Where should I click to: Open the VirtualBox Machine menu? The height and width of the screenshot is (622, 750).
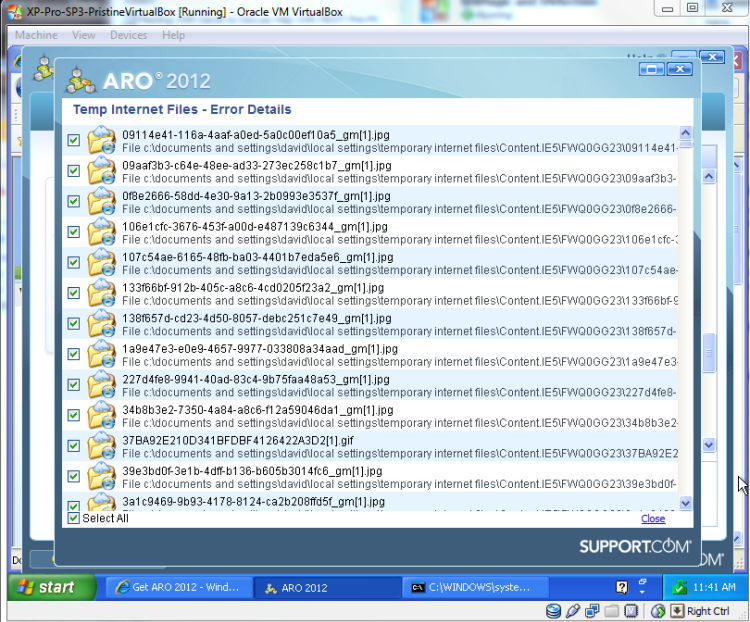coord(36,35)
